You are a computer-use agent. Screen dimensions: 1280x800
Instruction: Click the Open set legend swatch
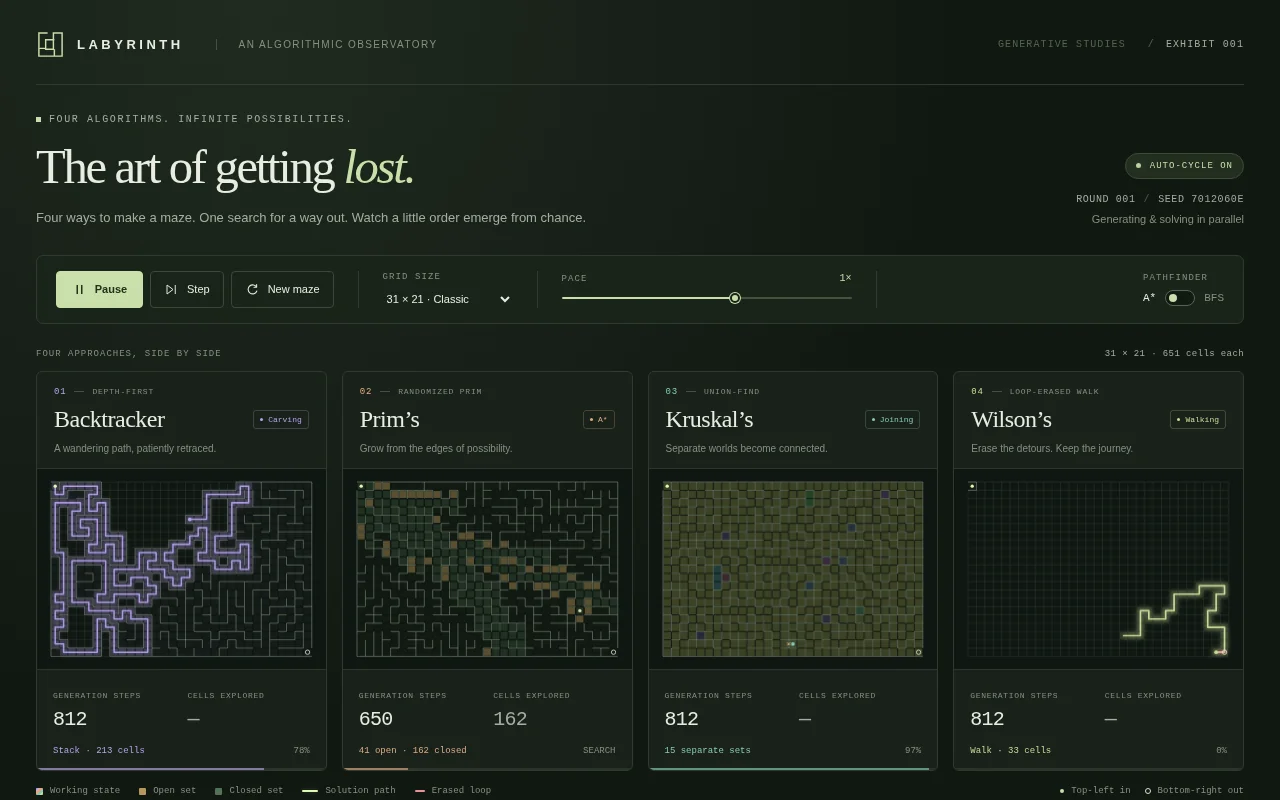pos(142,791)
